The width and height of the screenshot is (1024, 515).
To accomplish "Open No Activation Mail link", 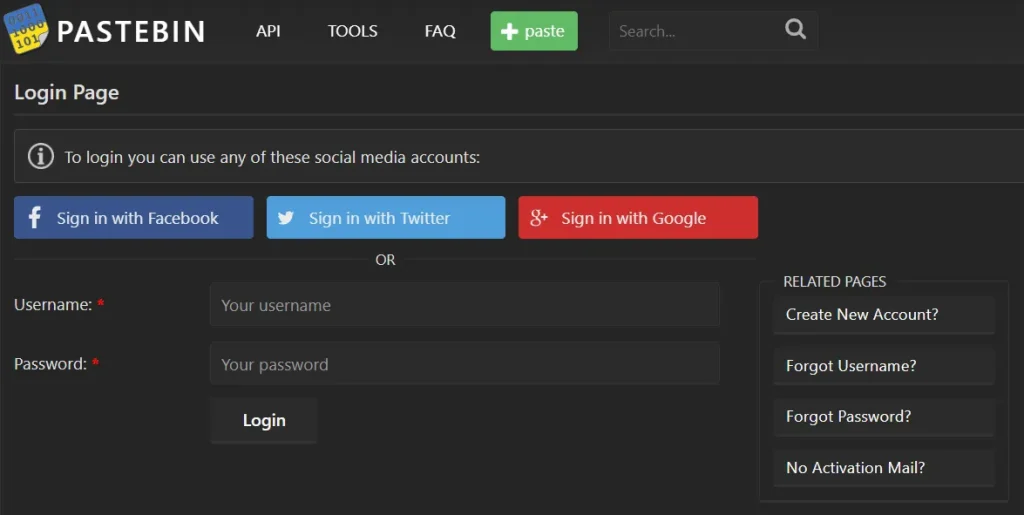I will click(884, 467).
